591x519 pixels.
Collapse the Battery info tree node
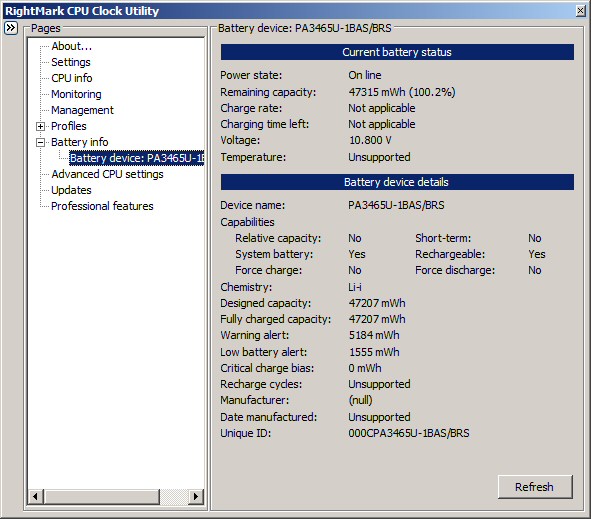coord(40,142)
